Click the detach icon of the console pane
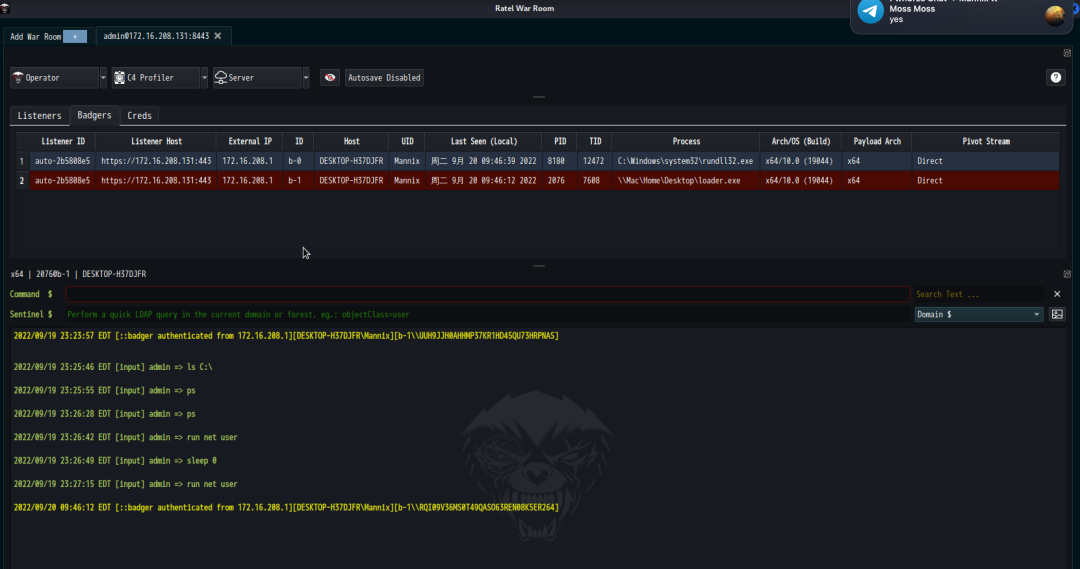The width and height of the screenshot is (1080, 569). 1067,274
